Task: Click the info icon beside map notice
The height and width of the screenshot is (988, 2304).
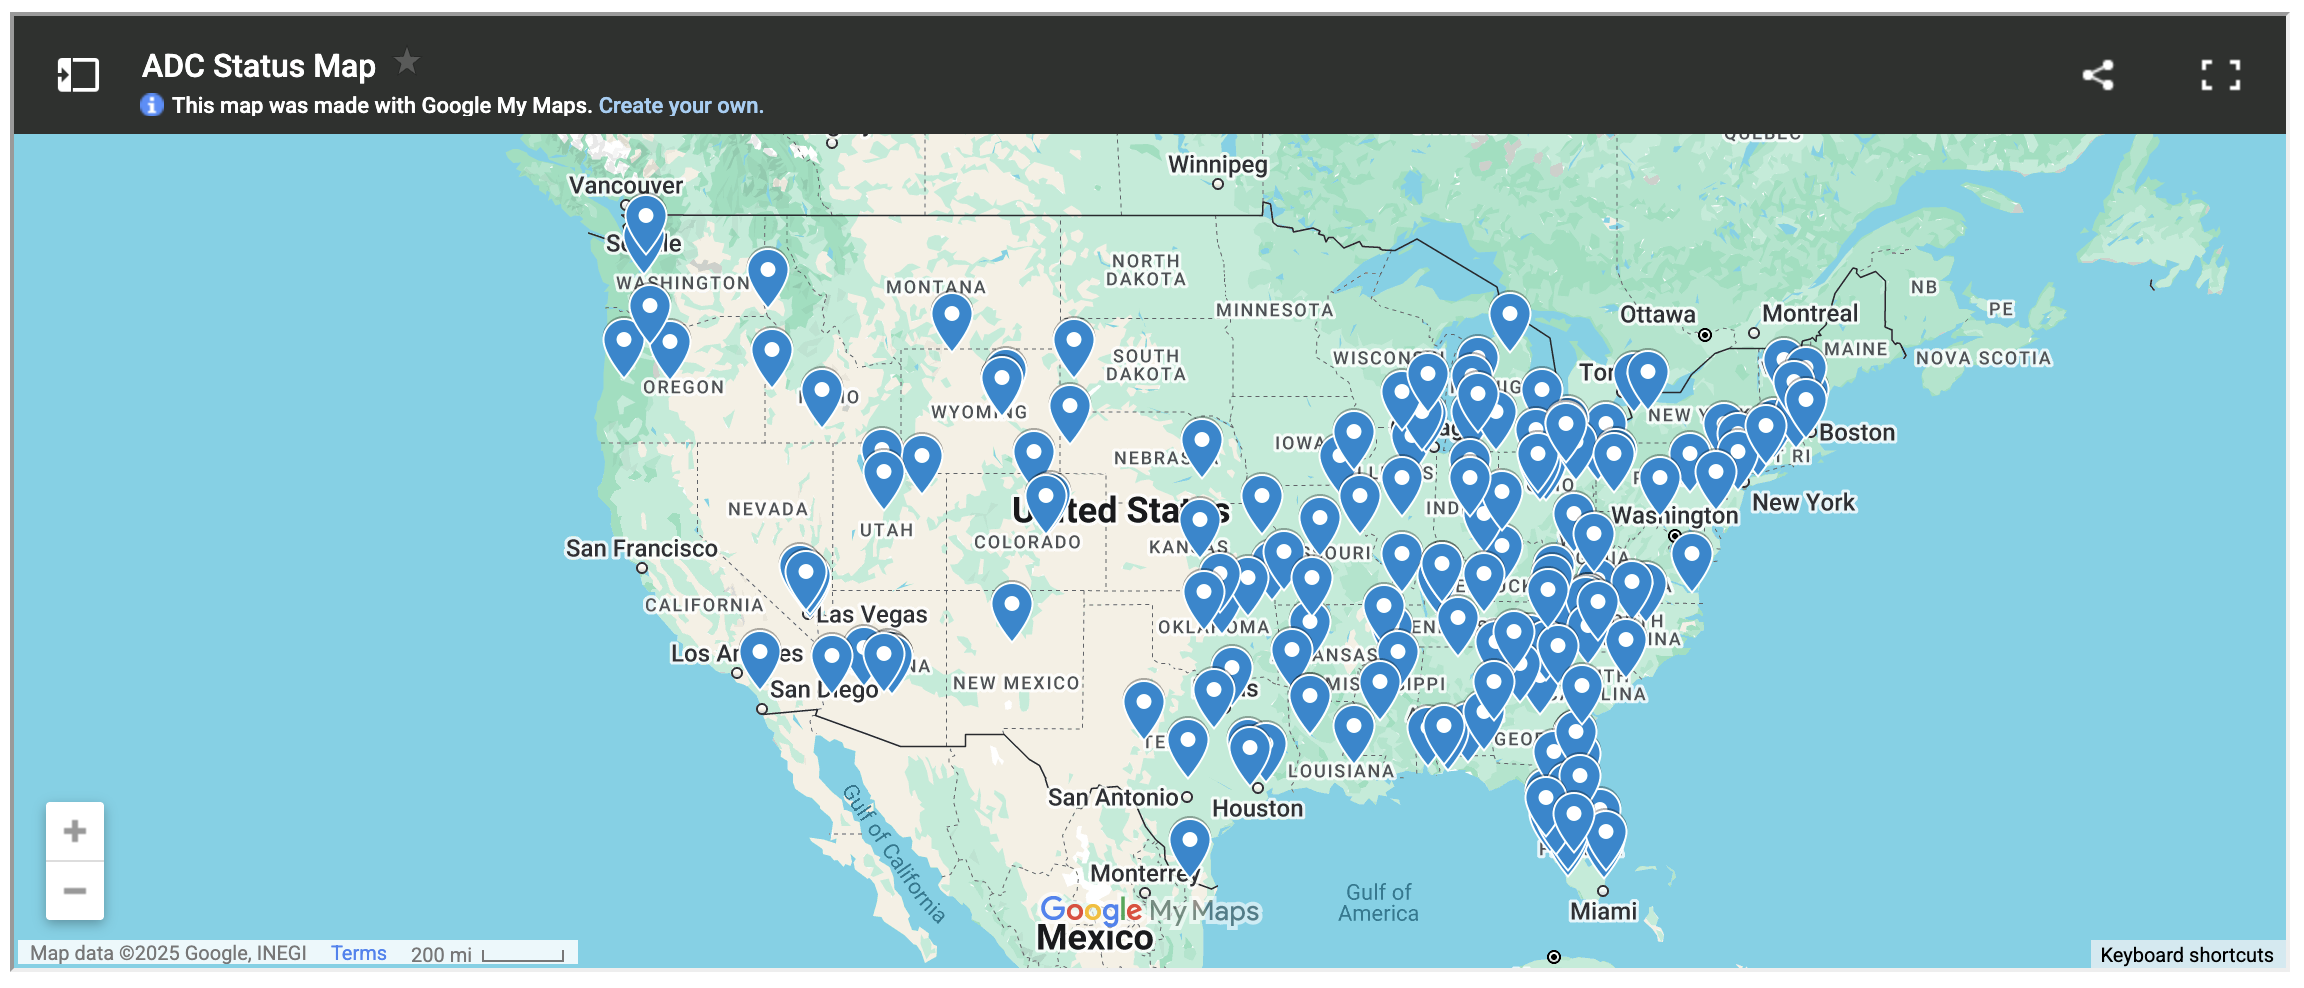Action: 152,105
